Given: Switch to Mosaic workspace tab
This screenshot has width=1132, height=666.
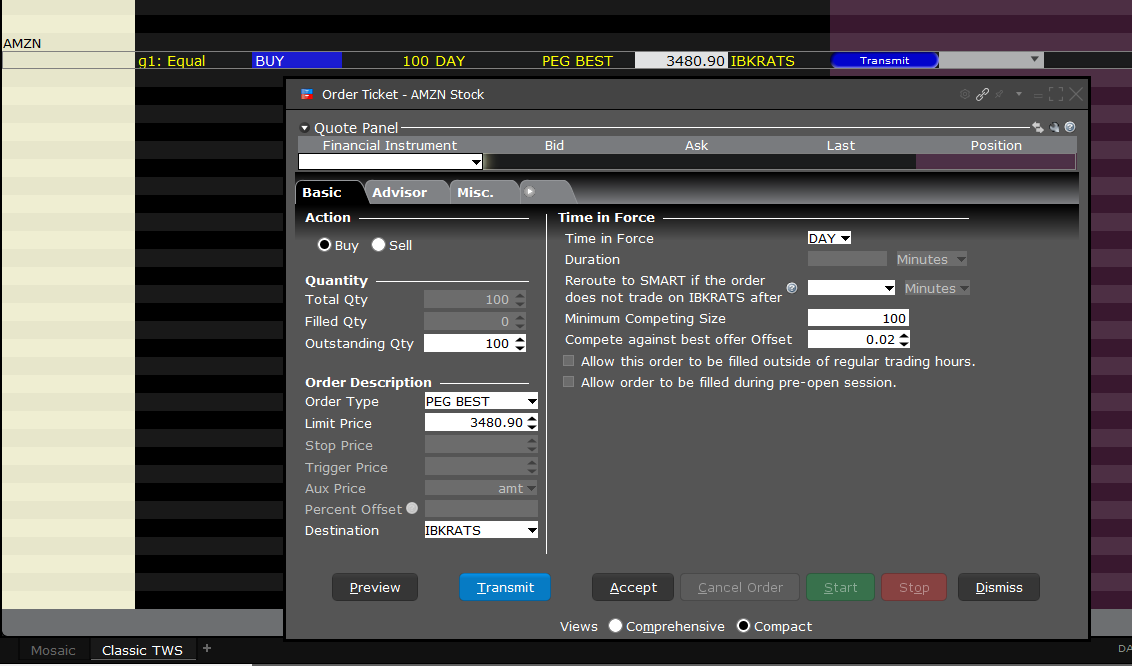Looking at the screenshot, I should coord(53,650).
